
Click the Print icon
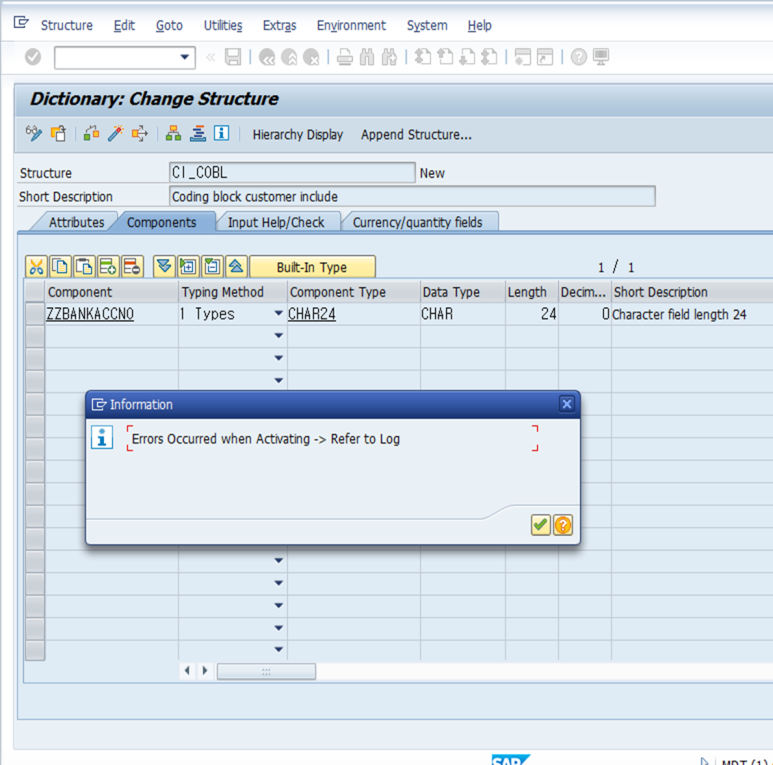coord(345,58)
